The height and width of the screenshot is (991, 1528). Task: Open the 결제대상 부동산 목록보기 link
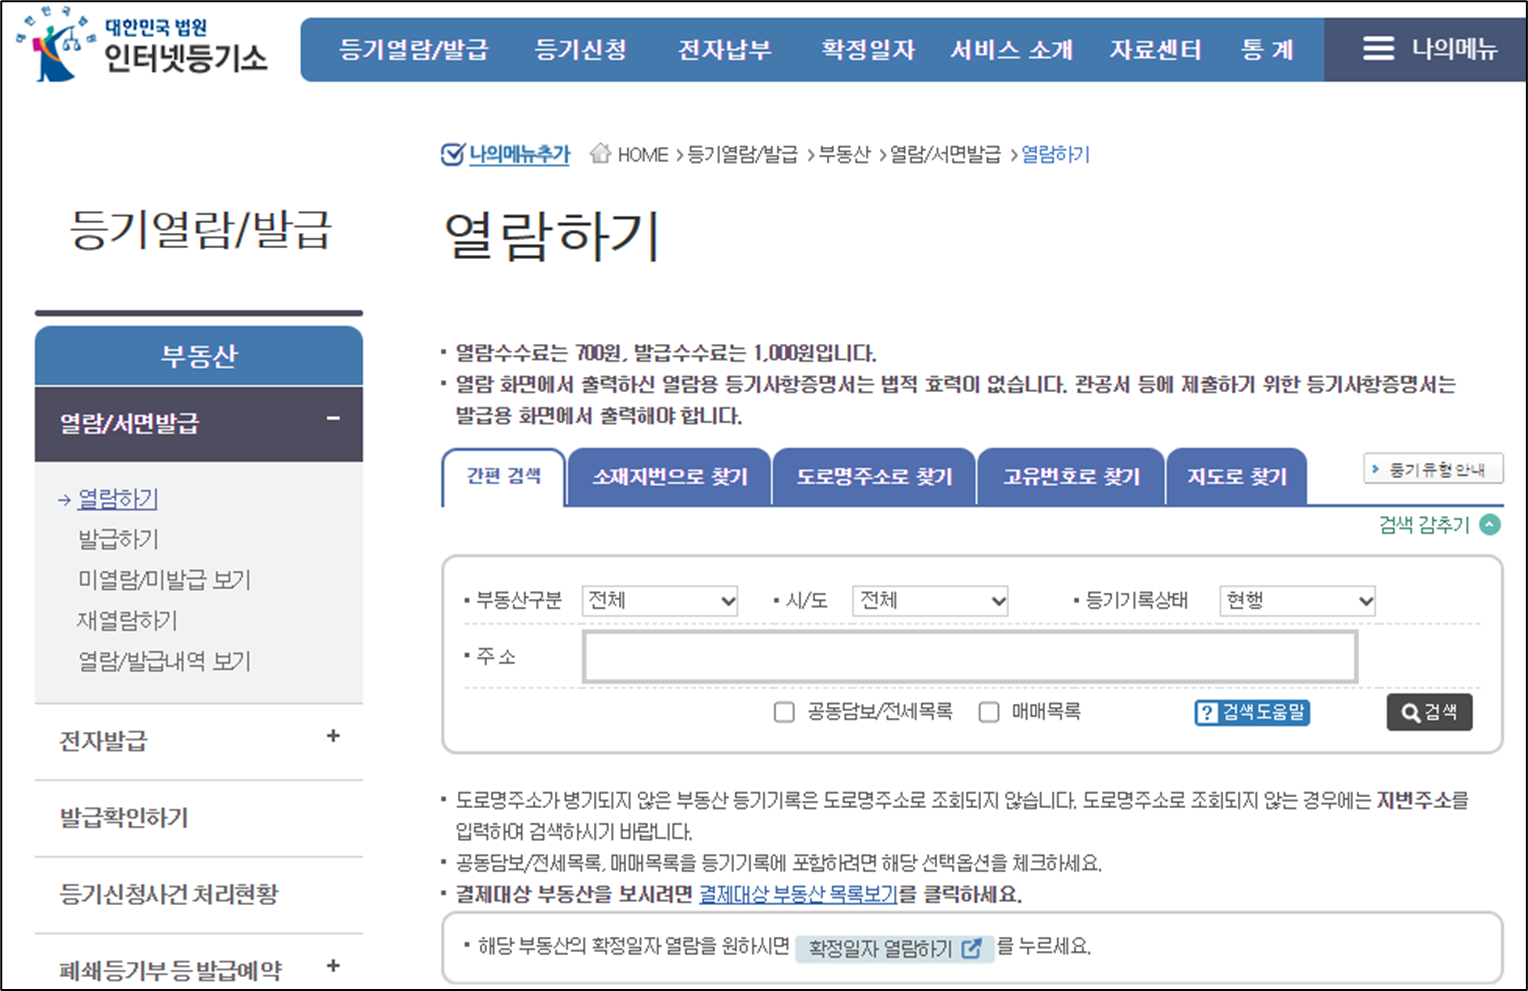[797, 895]
